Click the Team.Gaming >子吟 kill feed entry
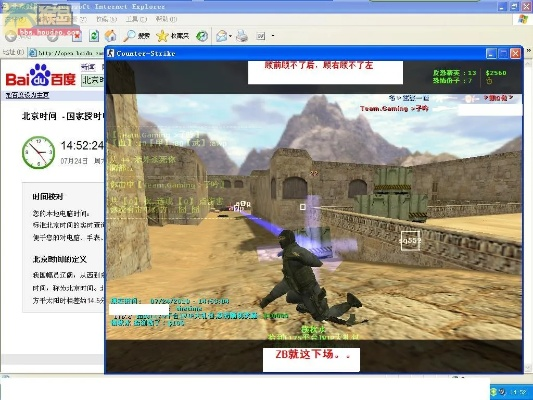 394,108
